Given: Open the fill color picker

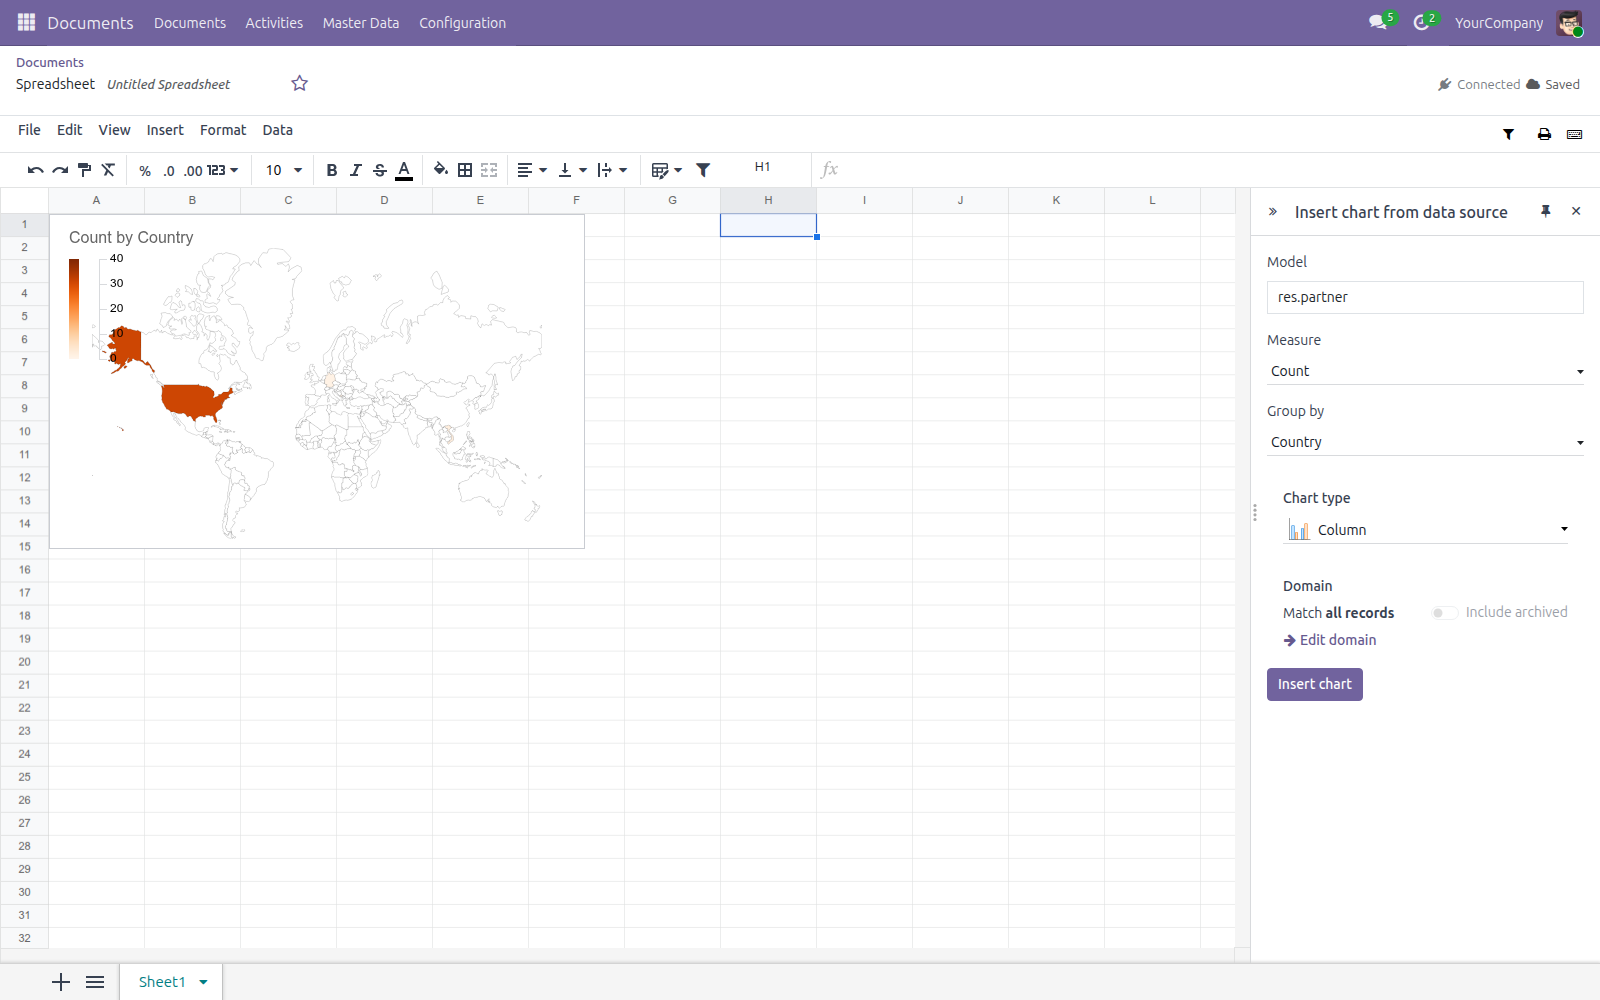Looking at the screenshot, I should click(441, 170).
